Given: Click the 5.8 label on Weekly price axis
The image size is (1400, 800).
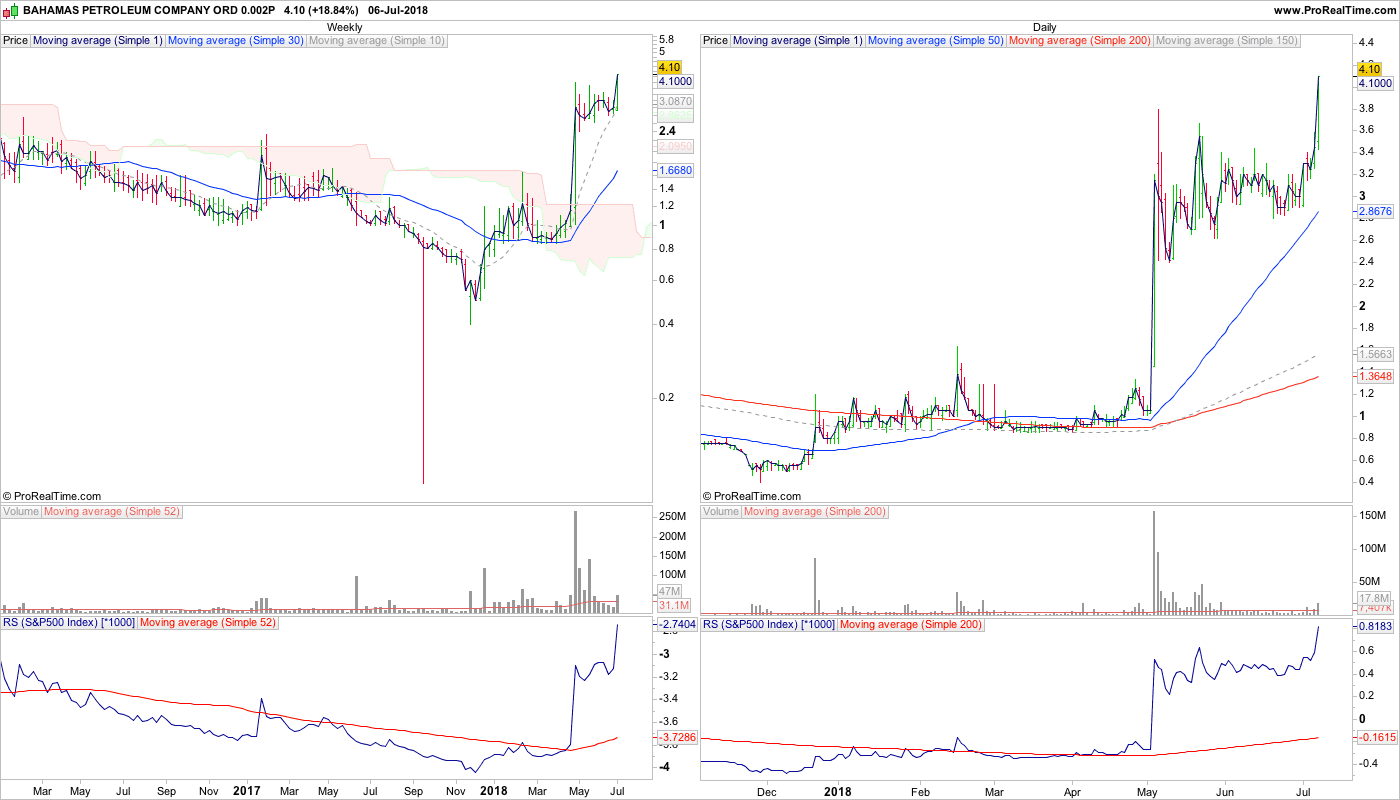Looking at the screenshot, I should pos(666,40).
